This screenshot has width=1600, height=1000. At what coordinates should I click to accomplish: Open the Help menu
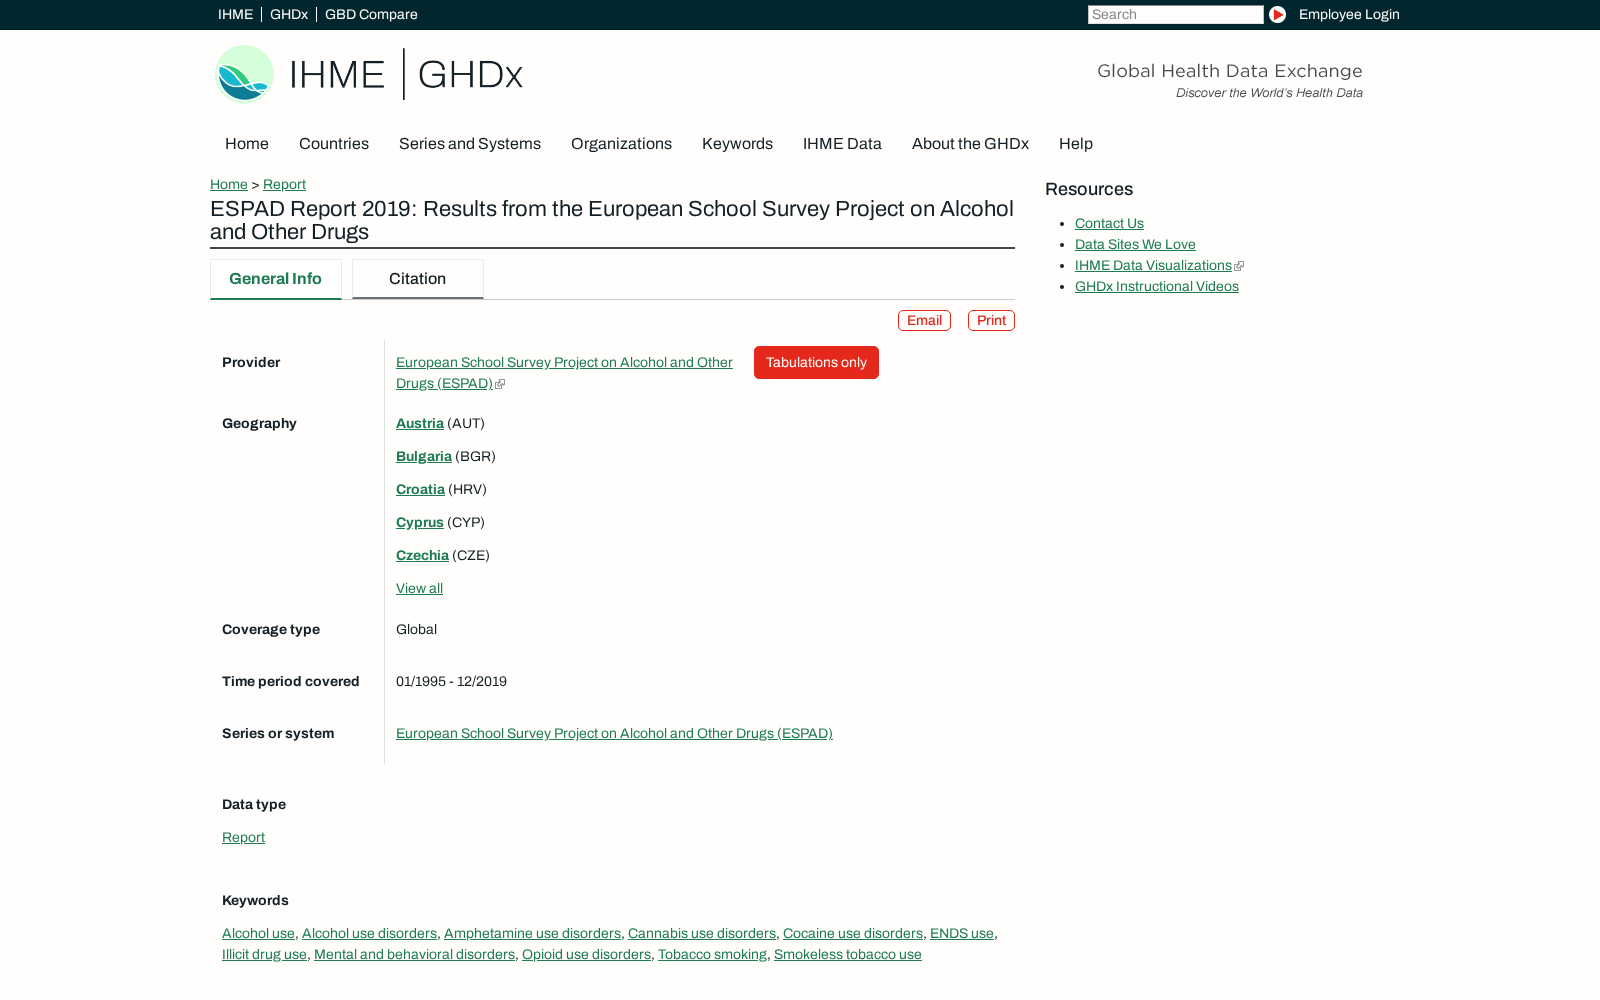click(x=1076, y=144)
